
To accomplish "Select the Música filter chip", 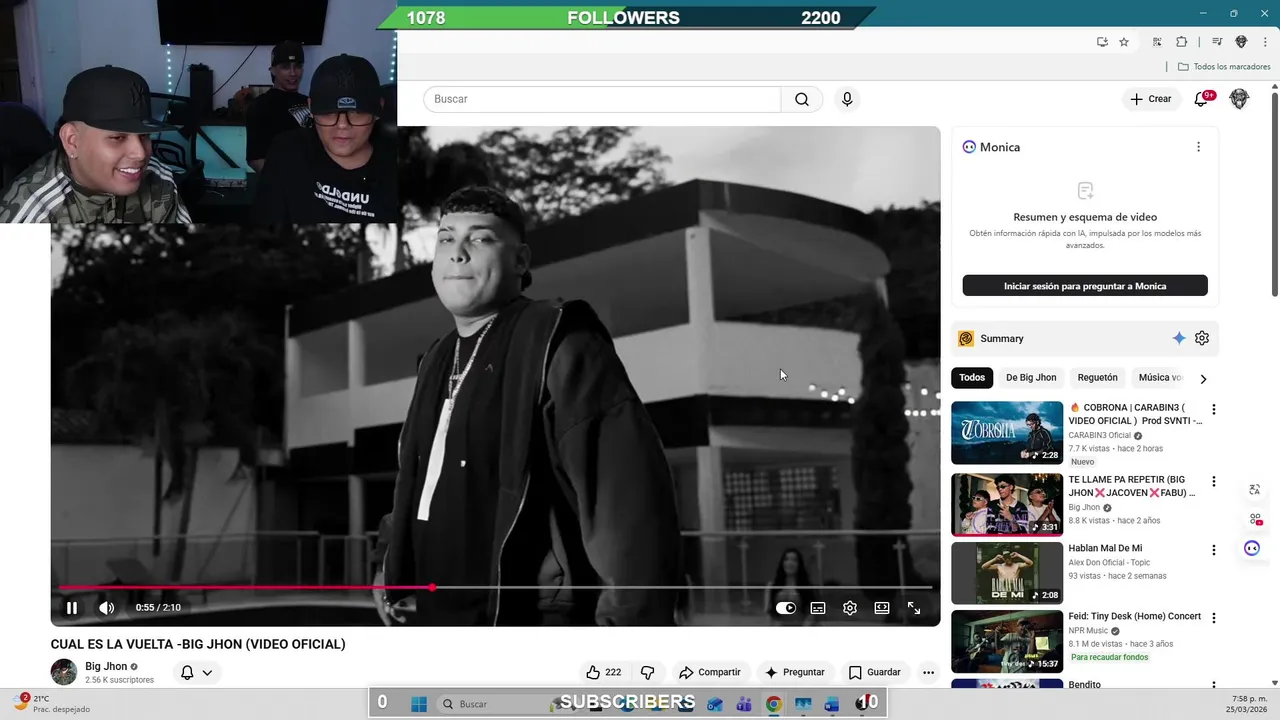I will coord(1159,378).
